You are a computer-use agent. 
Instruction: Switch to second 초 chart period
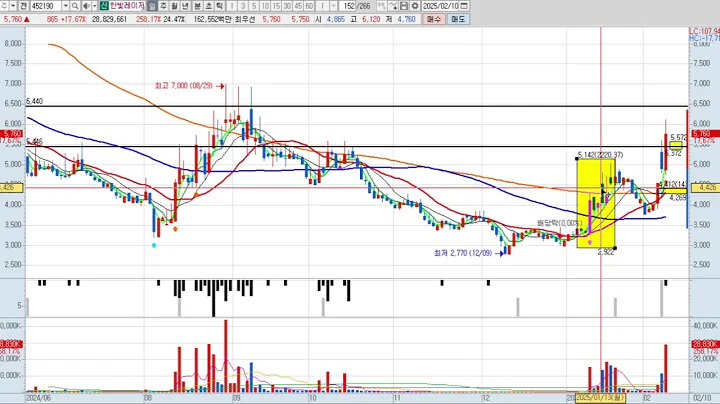pyautogui.click(x=208, y=6)
